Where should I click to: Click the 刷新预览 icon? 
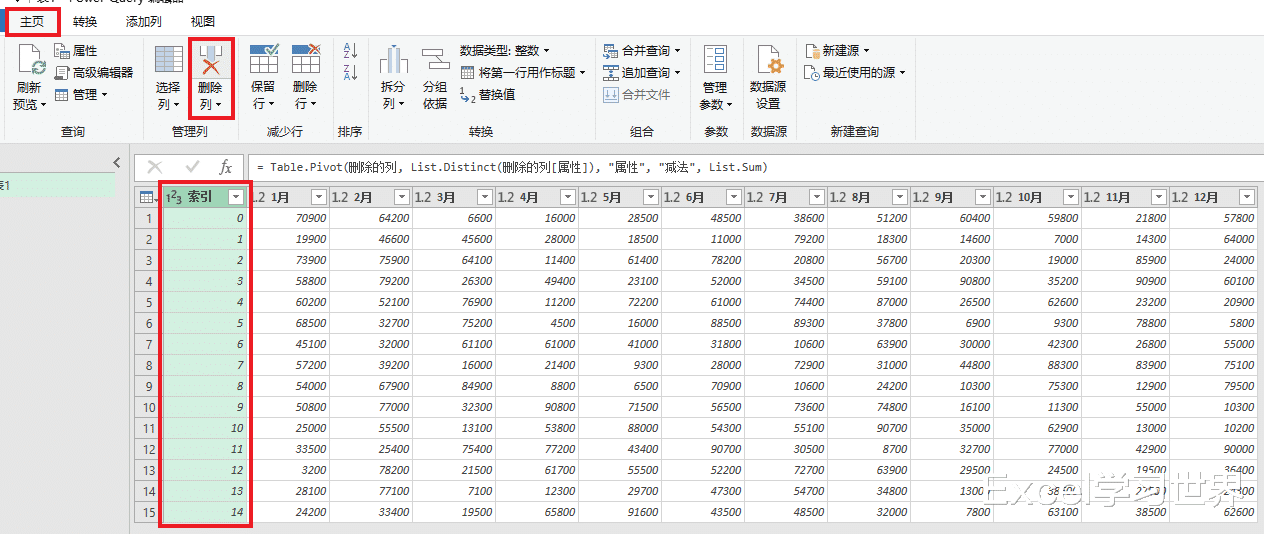(31, 61)
